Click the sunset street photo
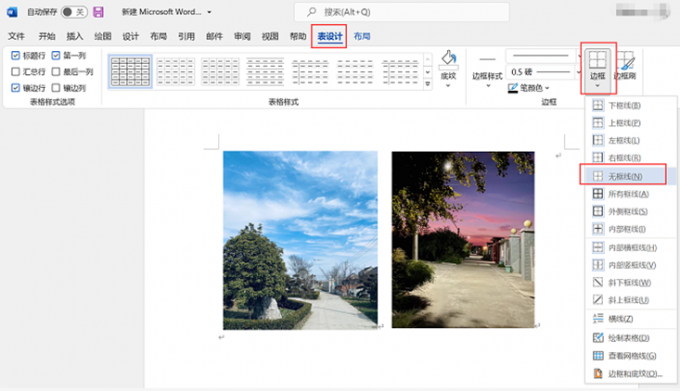Viewport: 680px width, 391px height. click(463, 240)
